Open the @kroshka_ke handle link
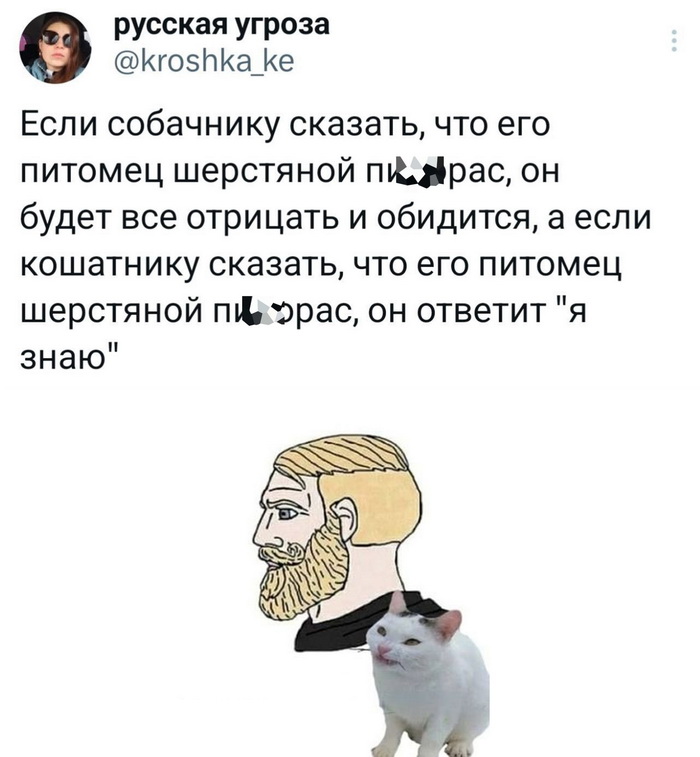This screenshot has height=757, width=700. point(204,61)
